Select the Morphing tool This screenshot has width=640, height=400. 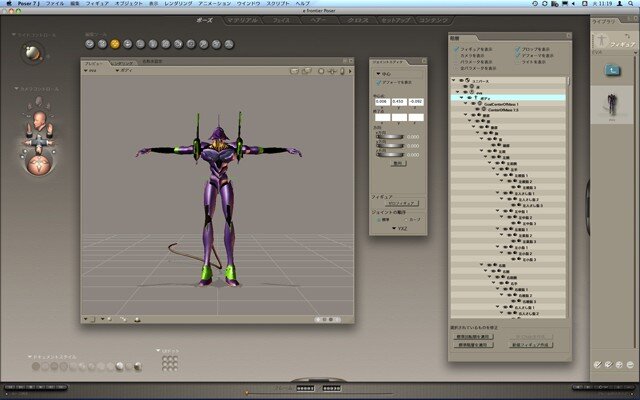(216, 44)
